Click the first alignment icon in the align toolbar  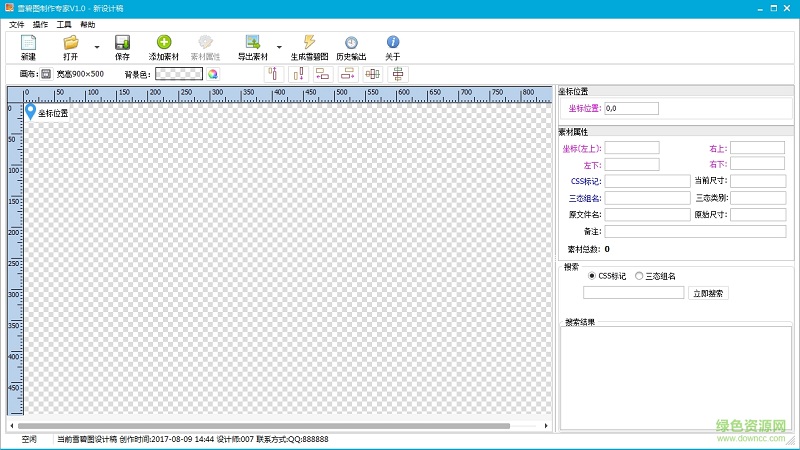tap(272, 74)
